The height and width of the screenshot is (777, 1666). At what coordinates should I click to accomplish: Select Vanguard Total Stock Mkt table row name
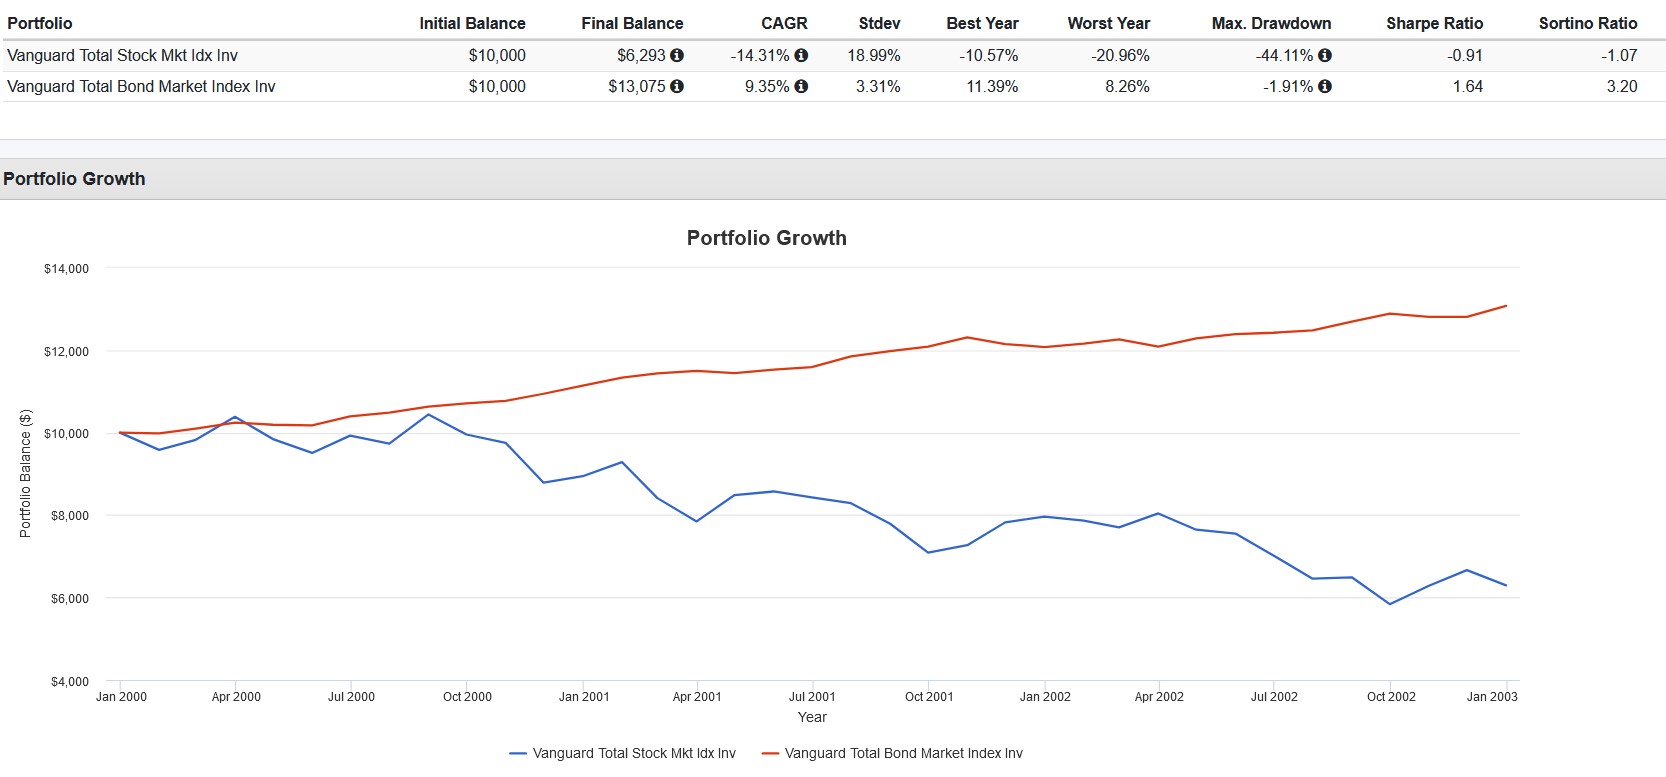[x=122, y=56]
